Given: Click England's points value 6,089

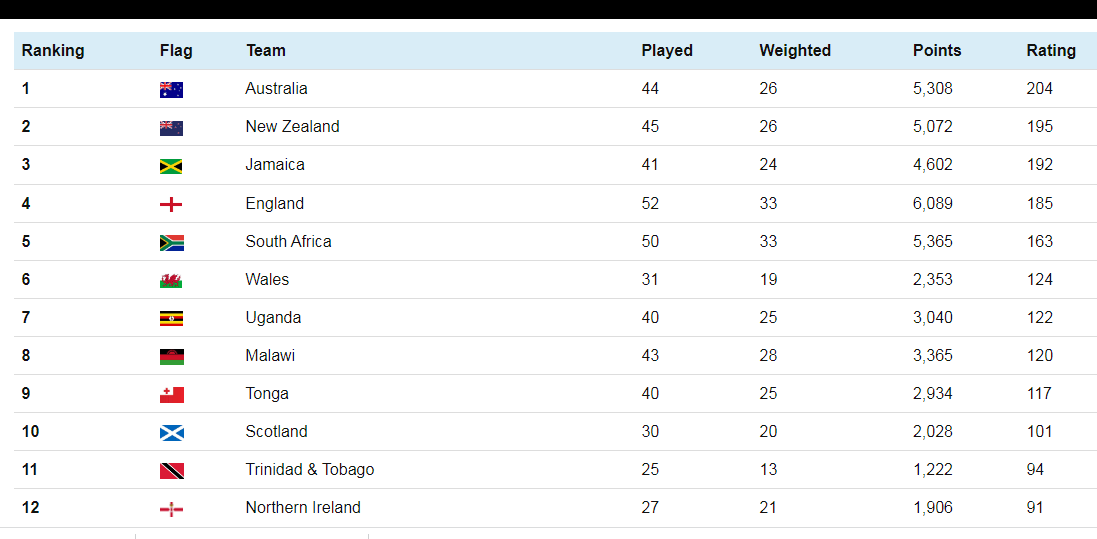Looking at the screenshot, I should pyautogui.click(x=933, y=204).
